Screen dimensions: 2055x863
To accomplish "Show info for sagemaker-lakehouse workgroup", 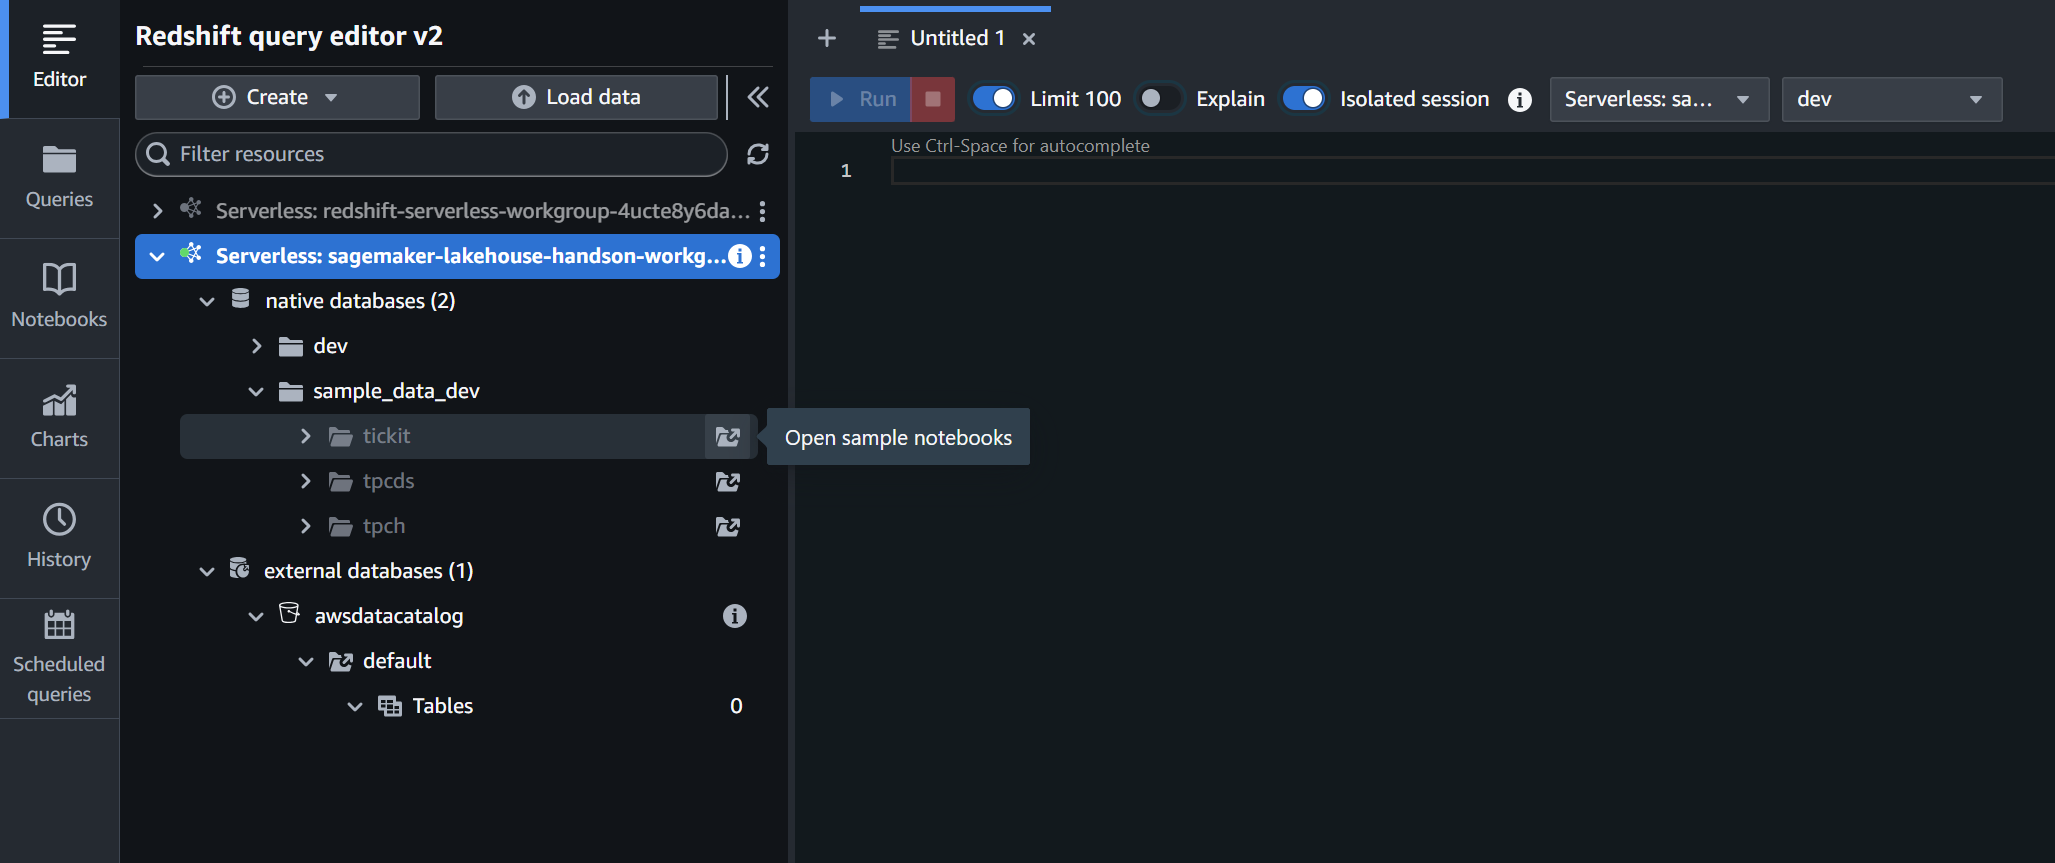I will pos(740,256).
